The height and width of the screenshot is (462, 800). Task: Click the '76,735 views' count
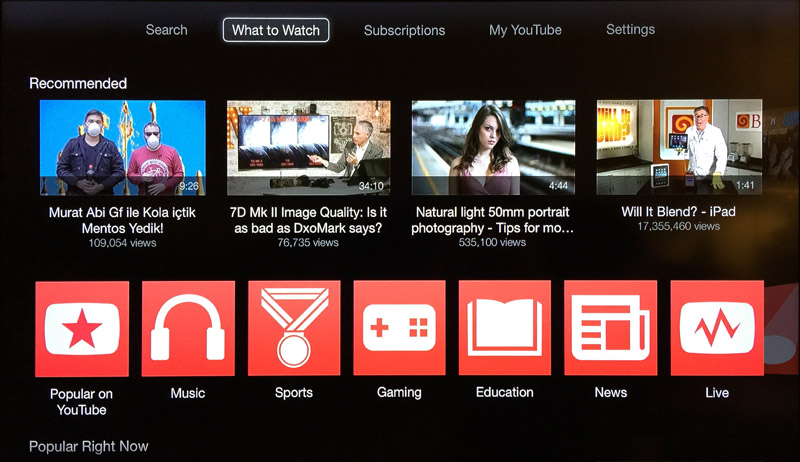[308, 243]
